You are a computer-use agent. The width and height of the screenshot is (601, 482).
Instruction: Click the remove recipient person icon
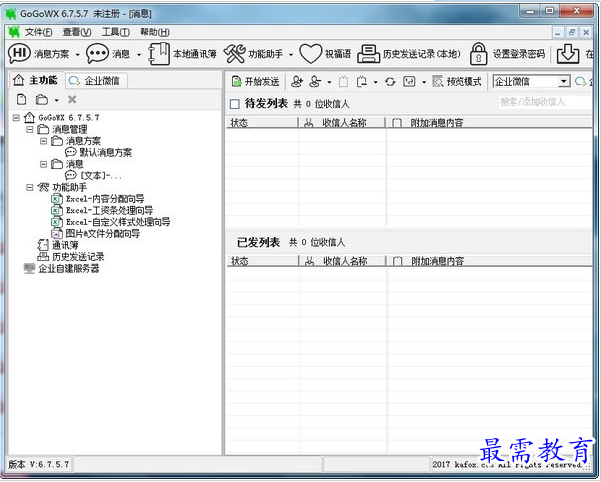[315, 81]
